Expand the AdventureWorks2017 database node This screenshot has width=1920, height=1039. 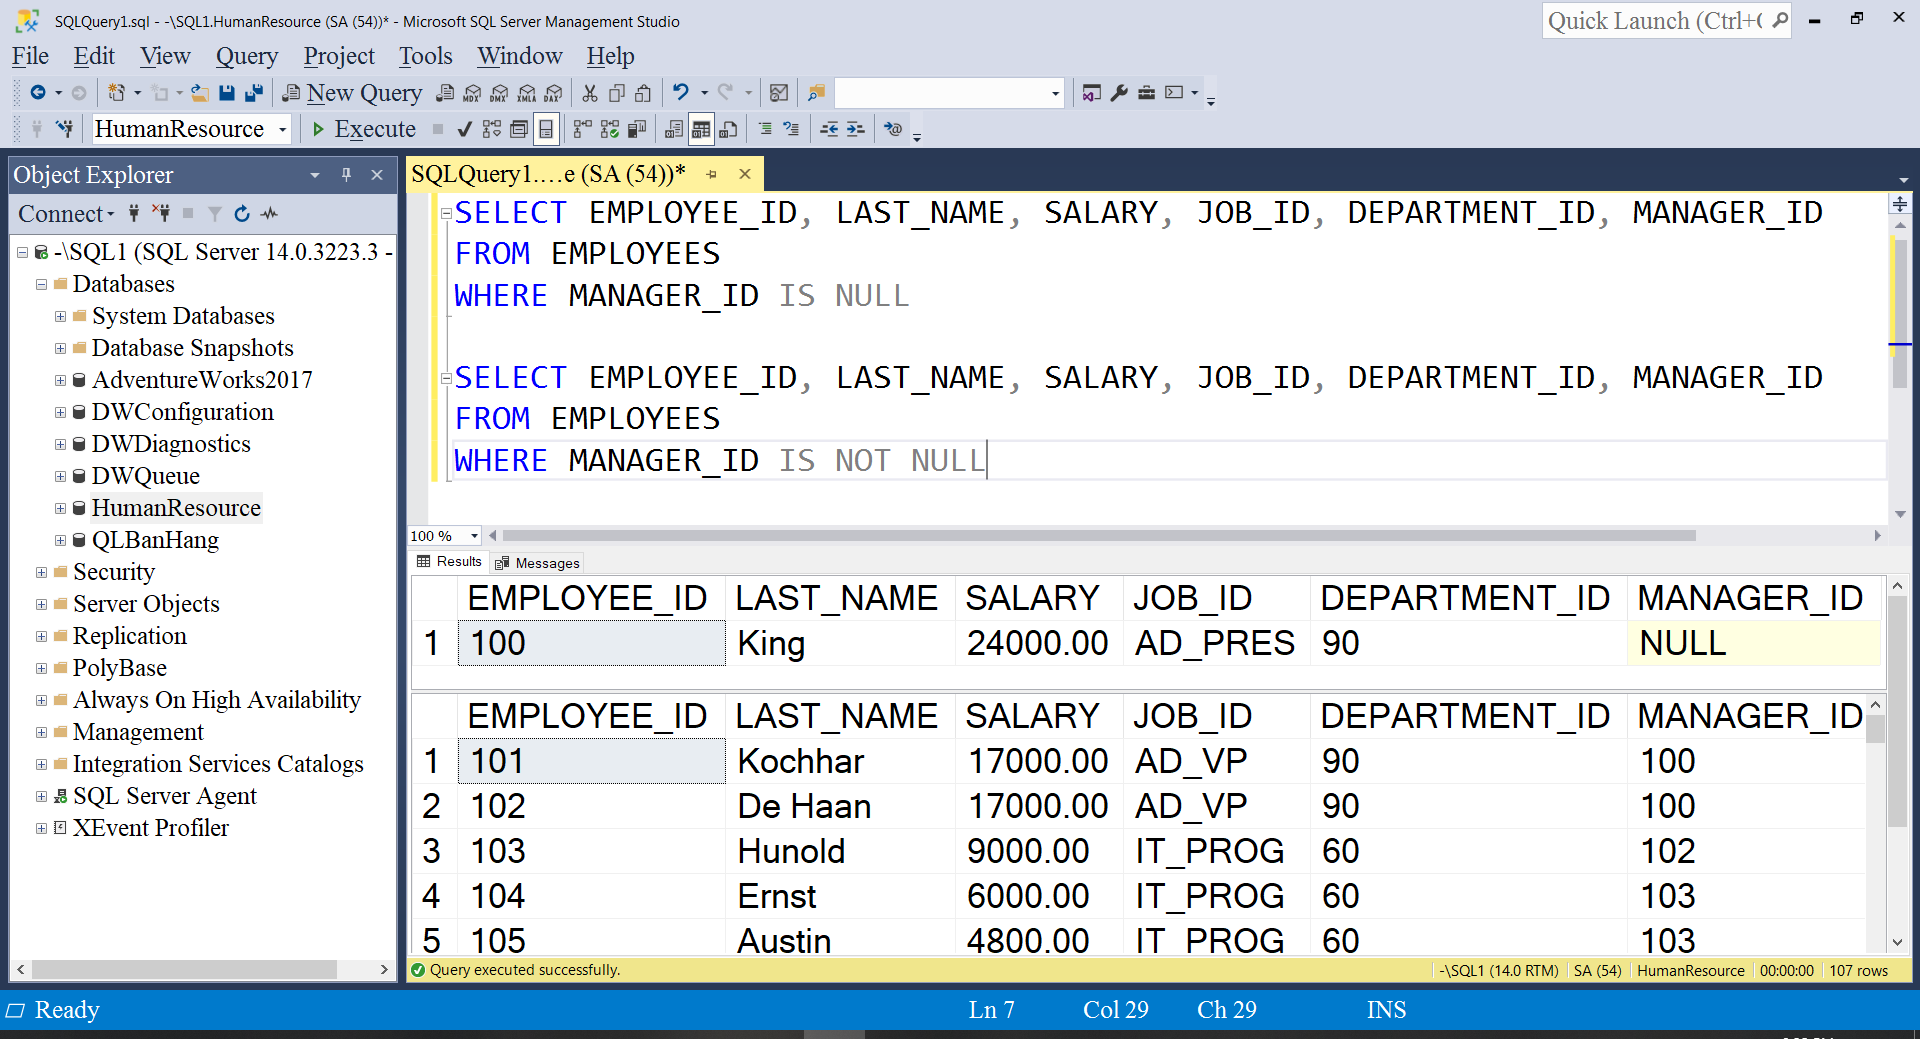pos(60,380)
